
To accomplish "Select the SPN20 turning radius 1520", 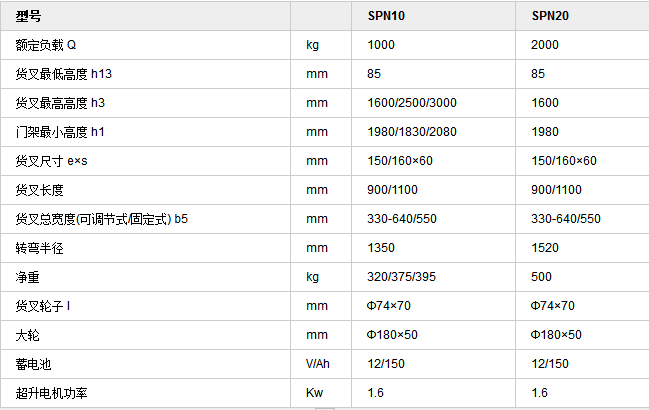I will 545,247.
